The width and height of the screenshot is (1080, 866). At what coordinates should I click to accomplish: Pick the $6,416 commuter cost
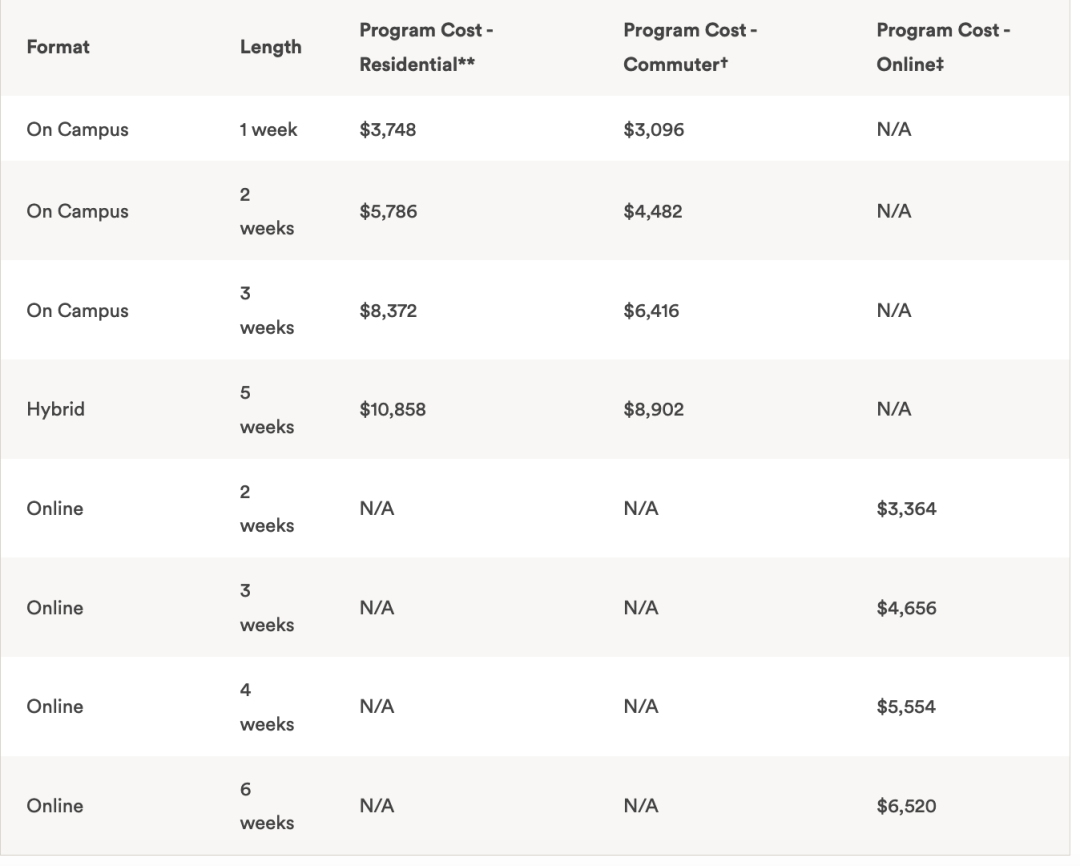[x=651, y=310]
